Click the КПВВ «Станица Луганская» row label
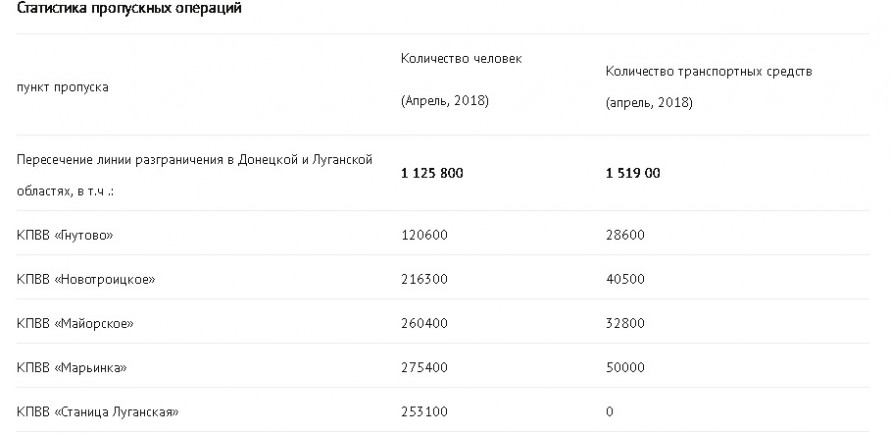Image resolution: width=890 pixels, height=435 pixels. [x=98, y=412]
